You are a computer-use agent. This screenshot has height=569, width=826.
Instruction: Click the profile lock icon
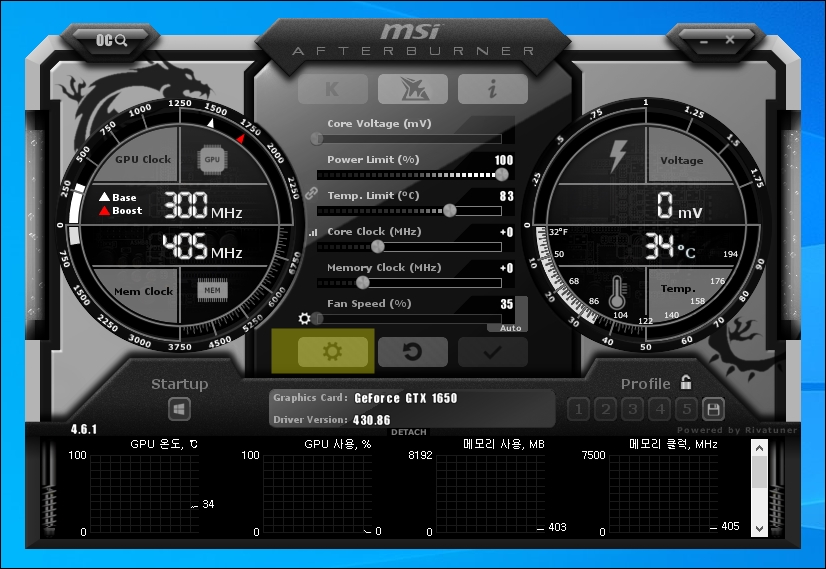pos(685,382)
